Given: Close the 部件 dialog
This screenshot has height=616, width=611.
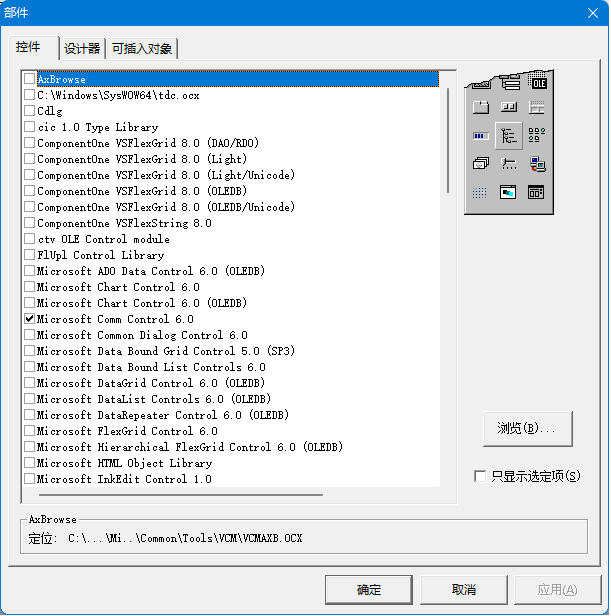Looking at the screenshot, I should click(x=593, y=13).
